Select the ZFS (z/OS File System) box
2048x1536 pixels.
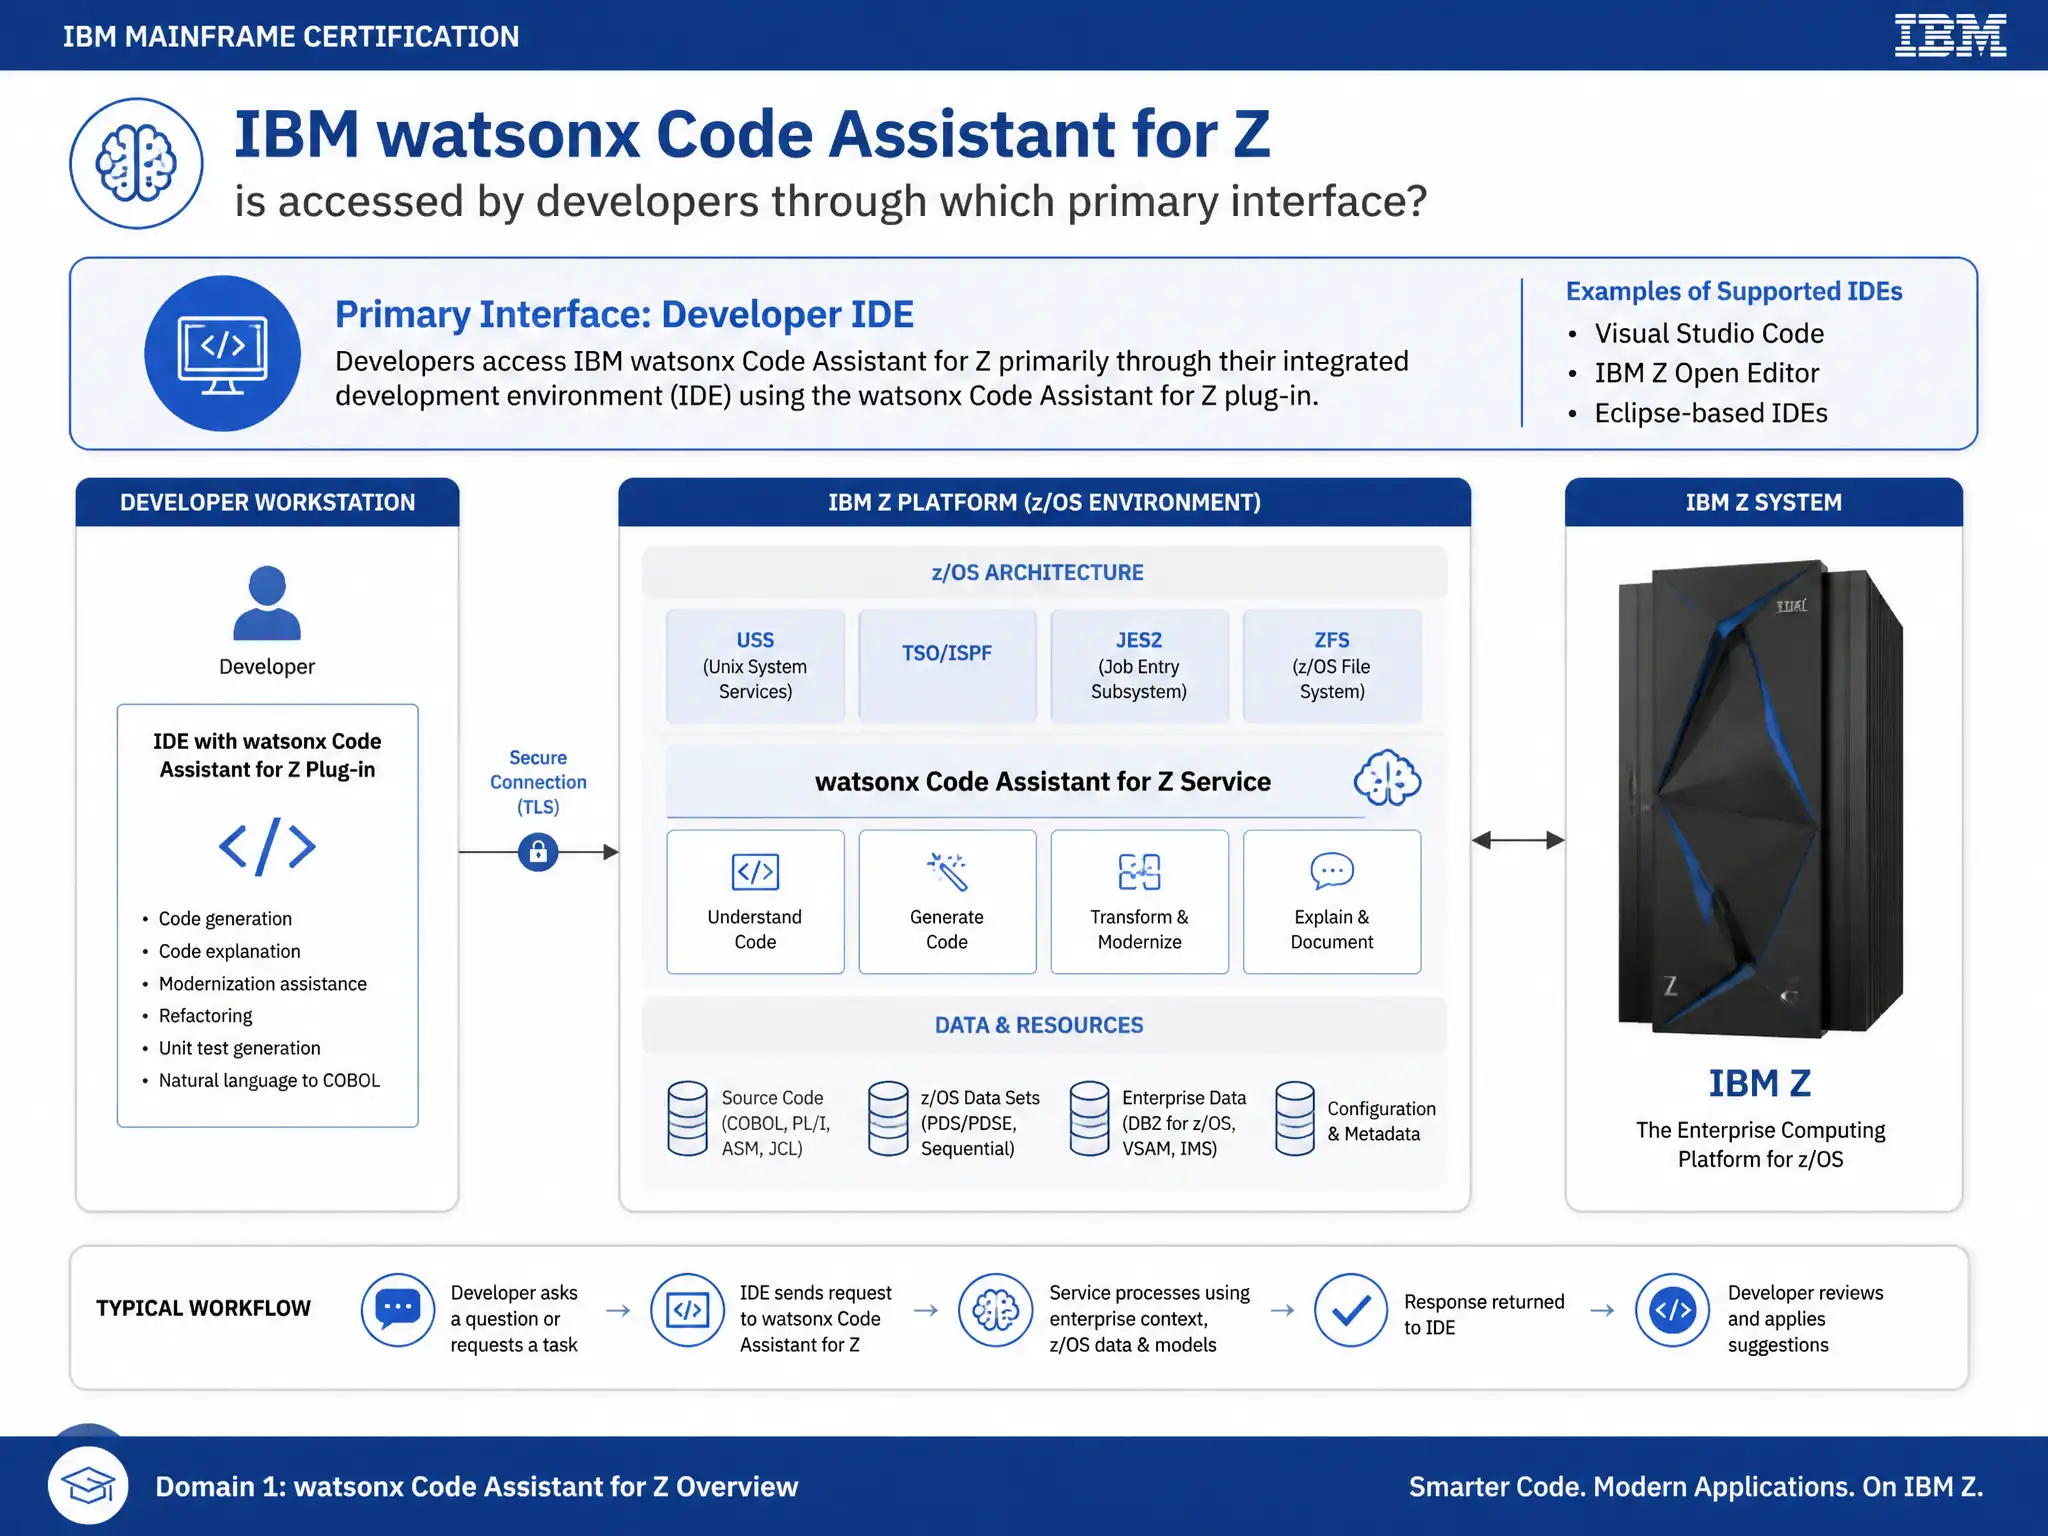(1332, 665)
